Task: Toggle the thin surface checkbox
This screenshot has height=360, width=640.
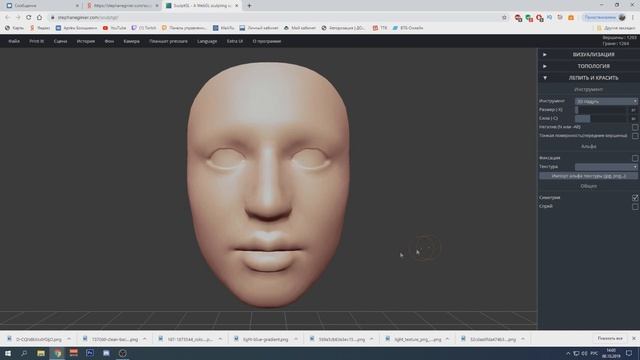Action: click(635, 136)
